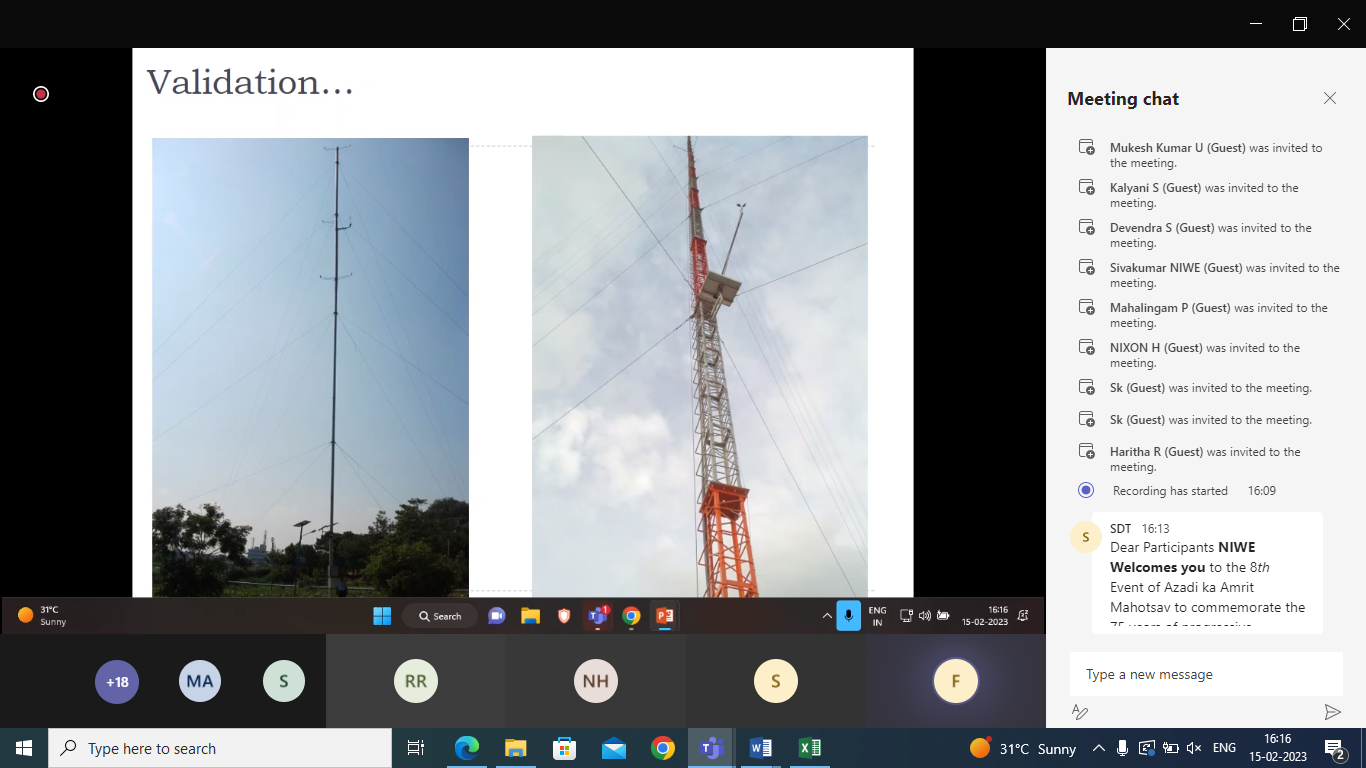1366x768 pixels.
Task: Select the NH participant tile
Action: (596, 682)
